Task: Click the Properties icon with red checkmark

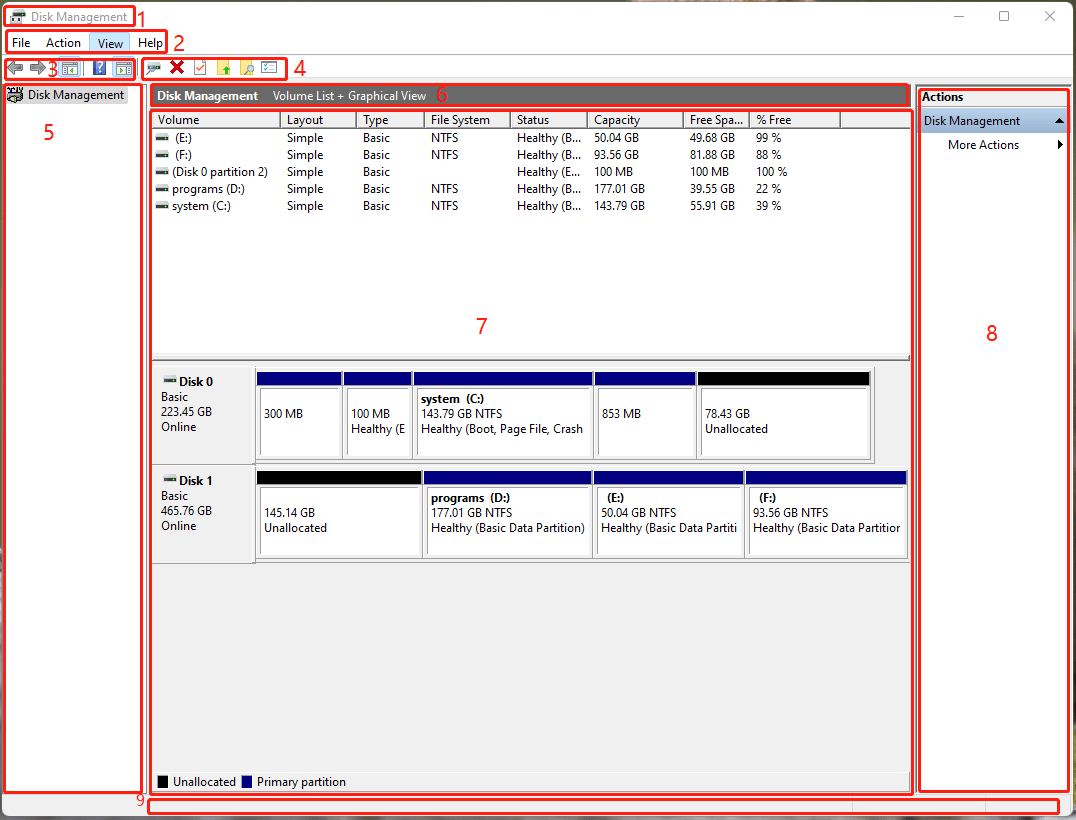Action: coord(200,68)
